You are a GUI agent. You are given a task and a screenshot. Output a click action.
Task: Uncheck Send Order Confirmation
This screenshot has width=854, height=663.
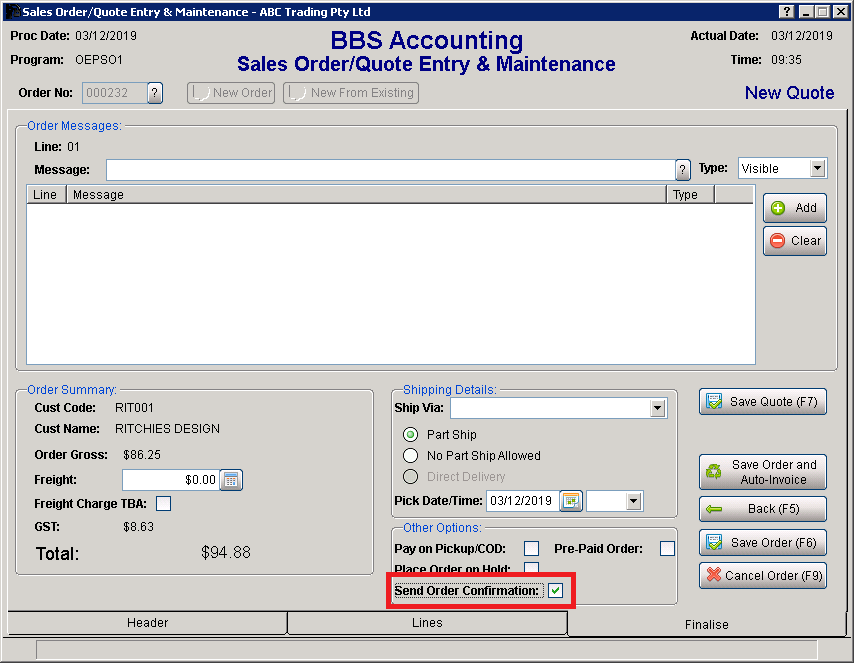(x=556, y=591)
